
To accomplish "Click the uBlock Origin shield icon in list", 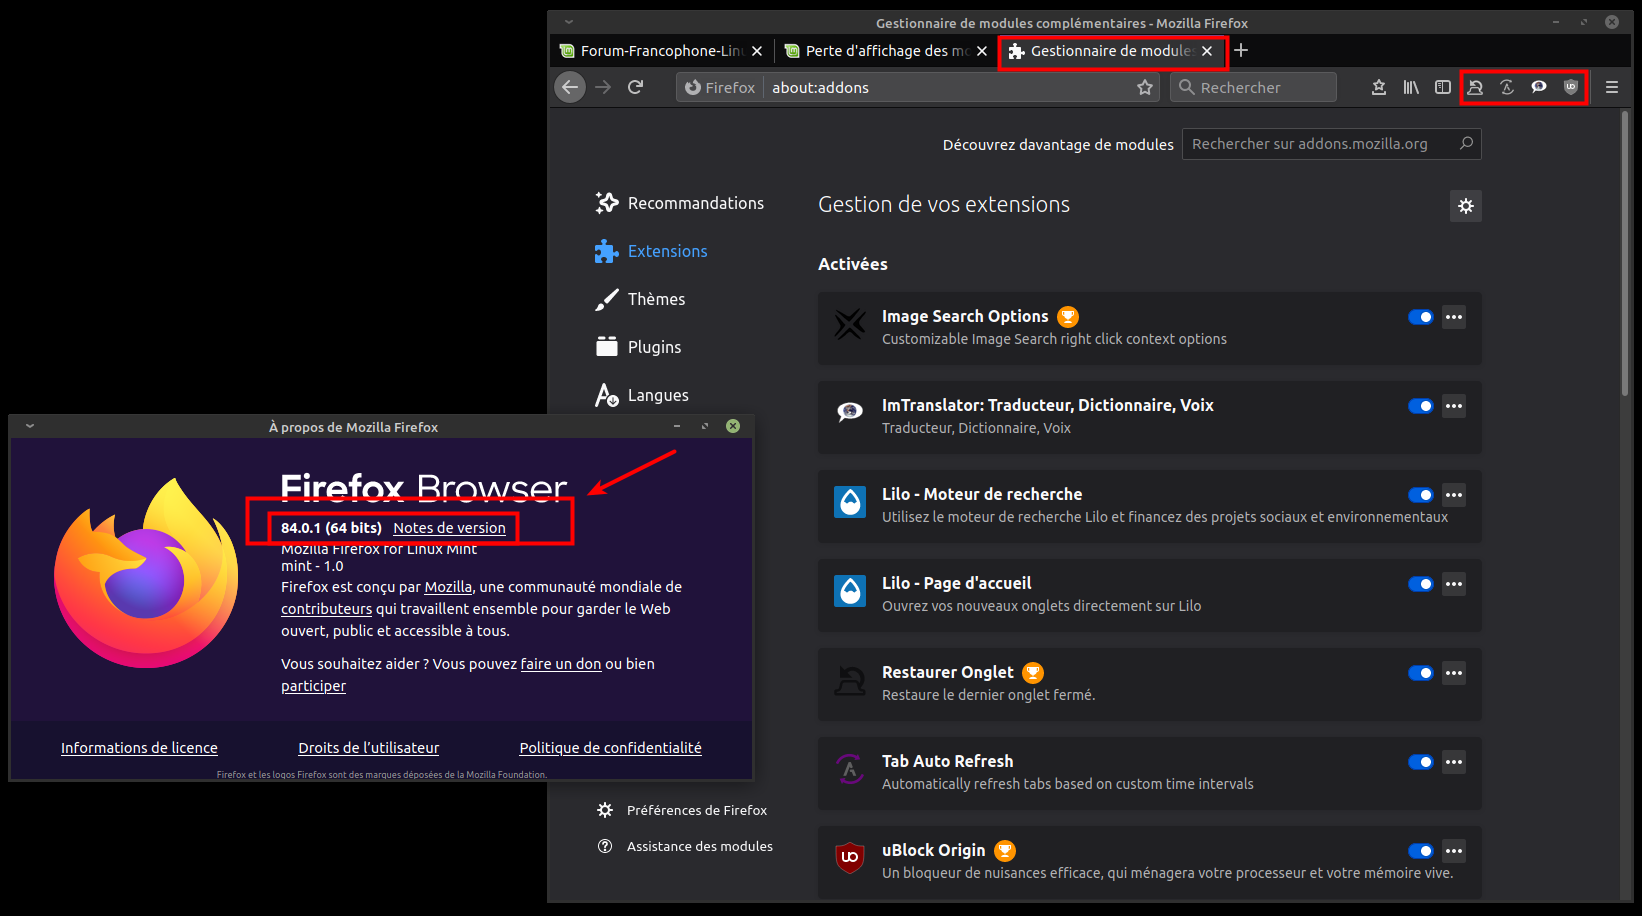I will coord(850,858).
